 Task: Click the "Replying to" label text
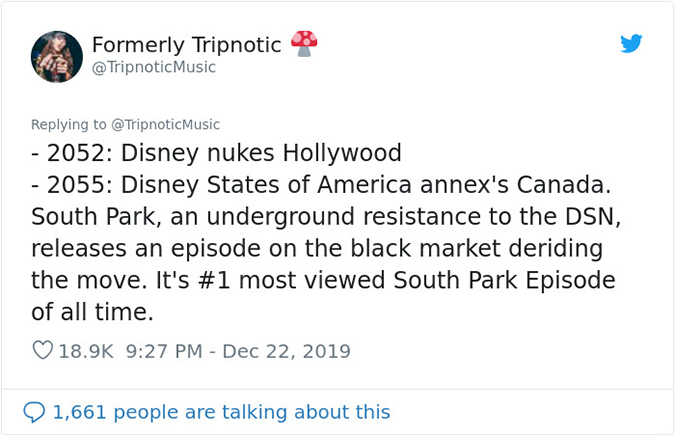point(66,124)
